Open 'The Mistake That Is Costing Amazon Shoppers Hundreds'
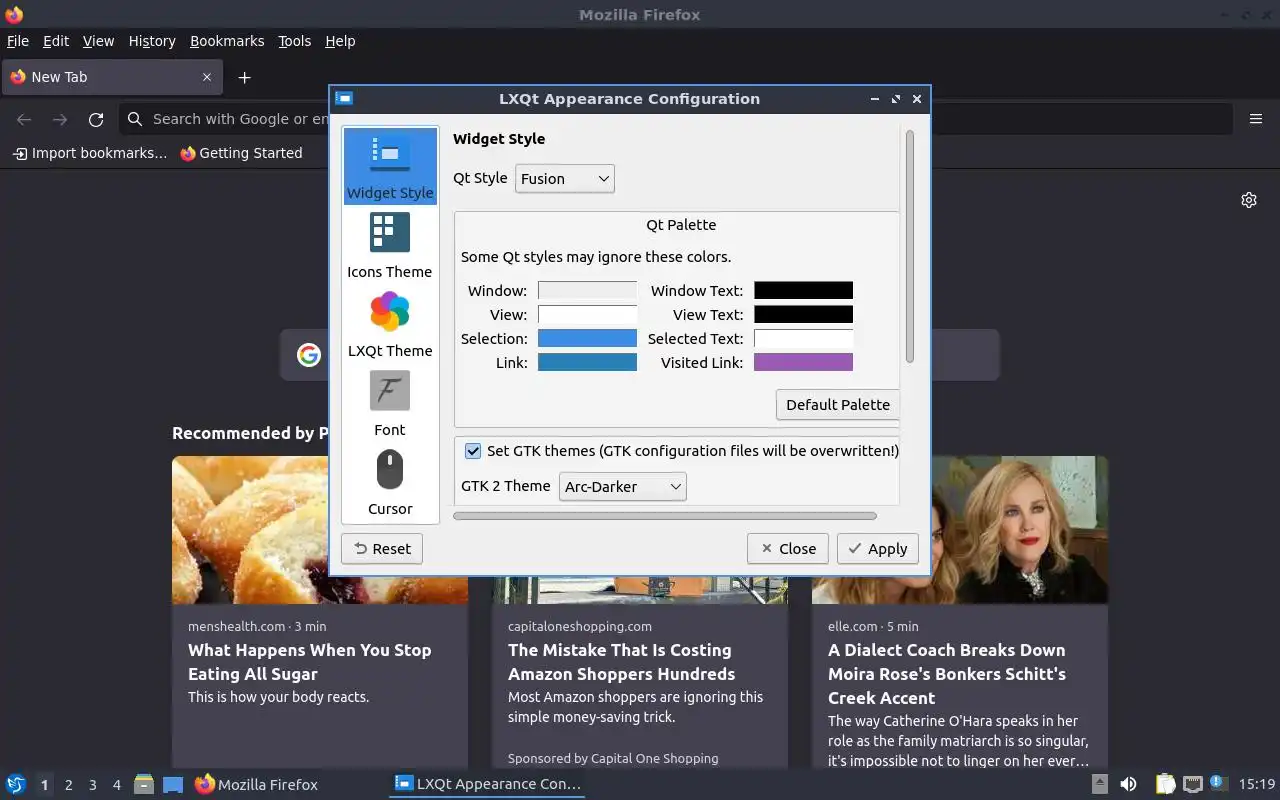1280x800 pixels. point(621,662)
